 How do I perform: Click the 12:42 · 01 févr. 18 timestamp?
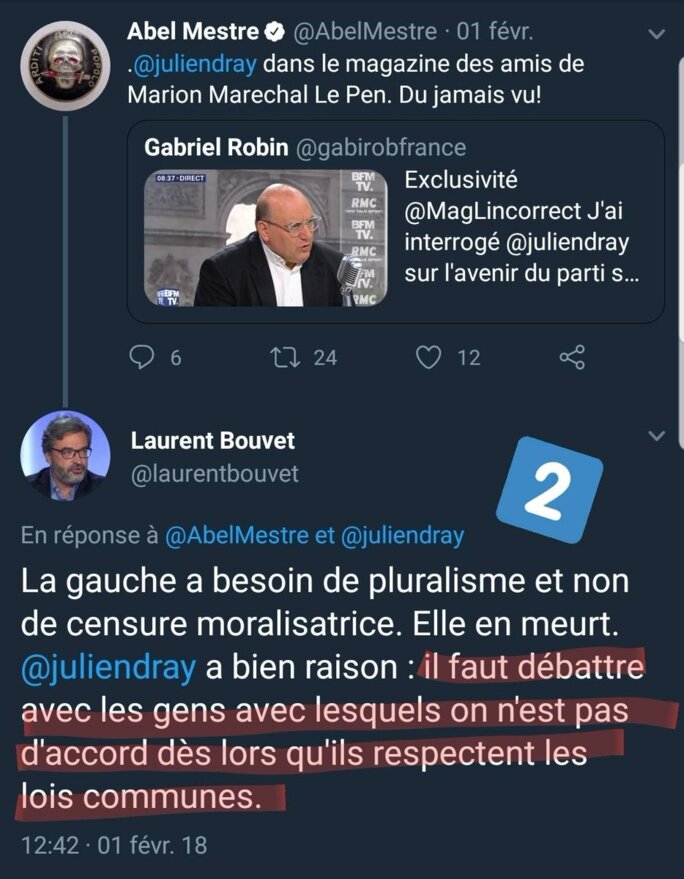pos(115,845)
